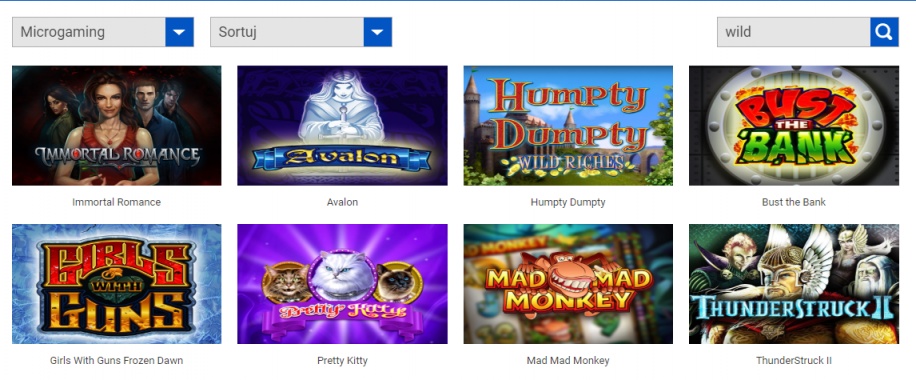The height and width of the screenshot is (380, 916).
Task: Click the Sortuj text in sort selector
Action: pyautogui.click(x=238, y=32)
